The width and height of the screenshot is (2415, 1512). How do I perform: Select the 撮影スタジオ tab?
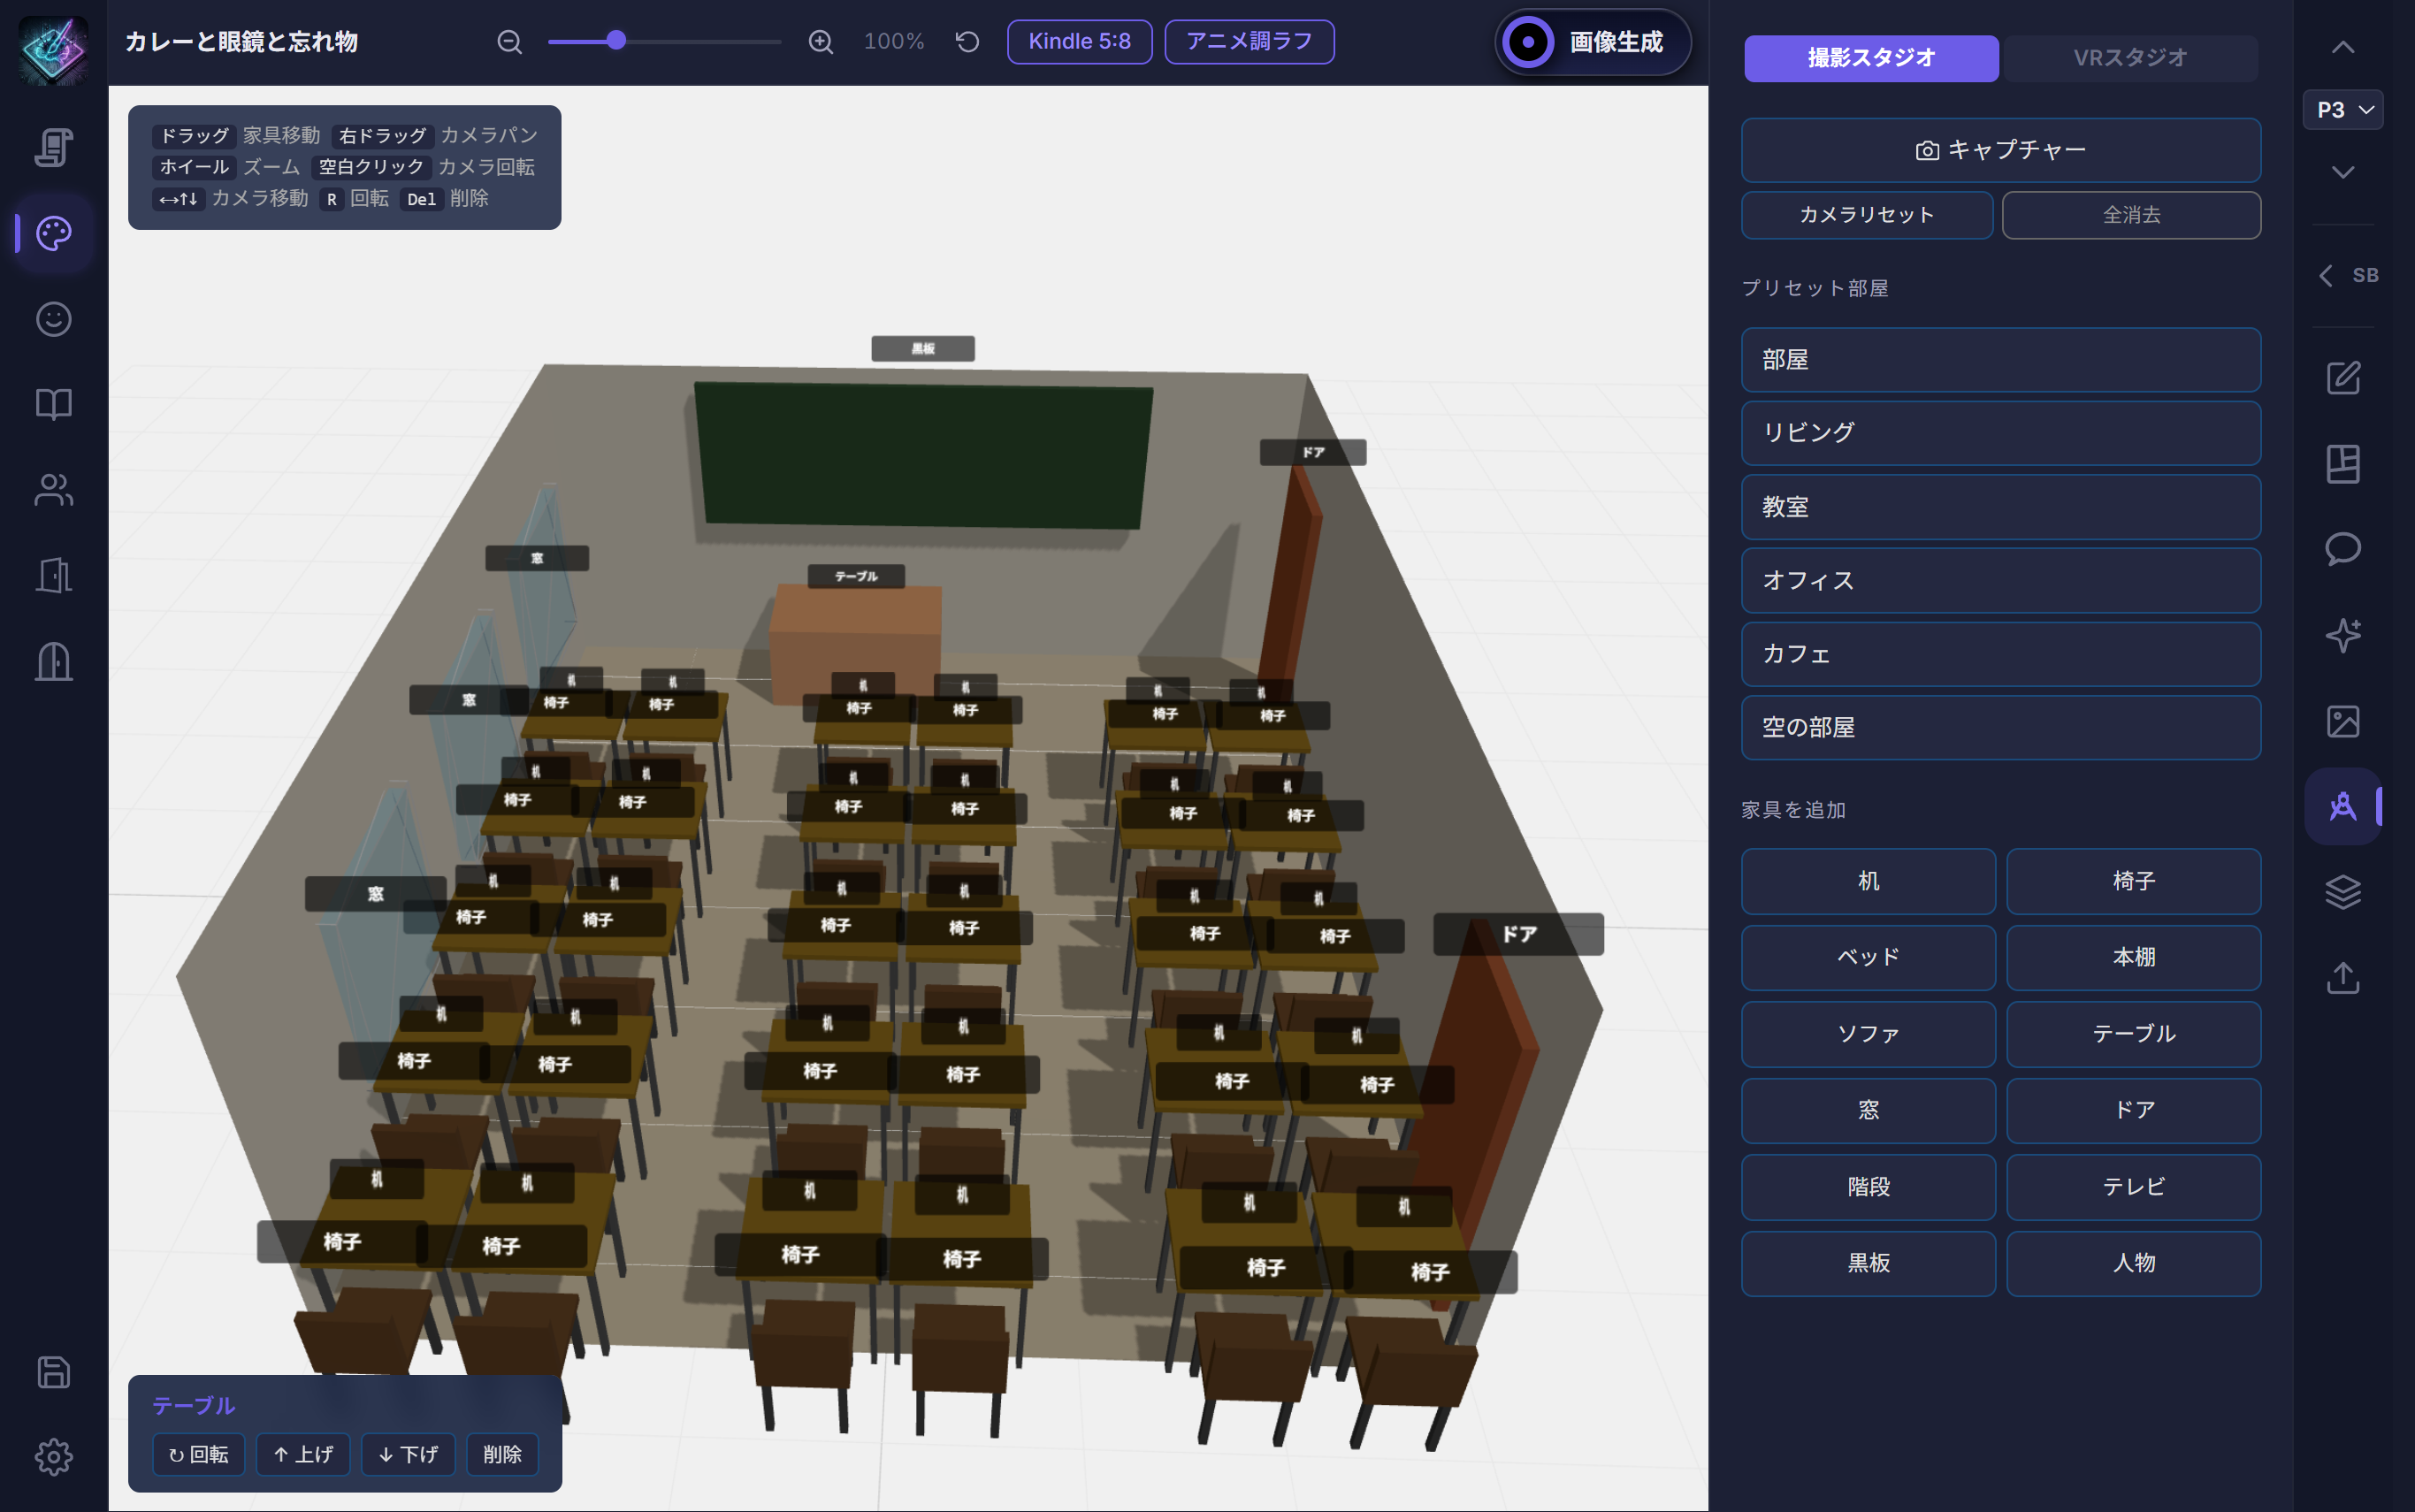[x=1871, y=57]
